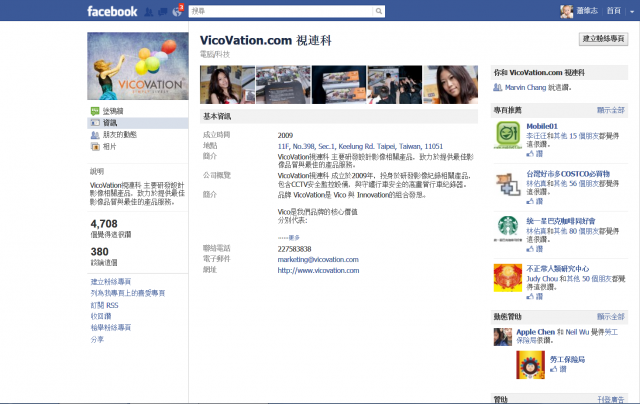Viewport: 640px width, 404px height.
Task: Click the 訂閱 RSS link
Action: click(104, 305)
